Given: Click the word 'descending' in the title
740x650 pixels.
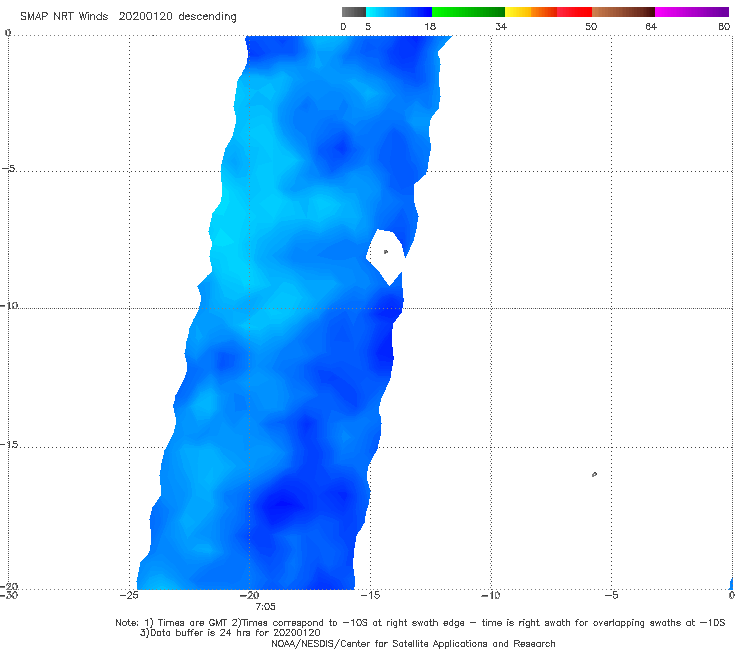Looking at the screenshot, I should click(207, 17).
